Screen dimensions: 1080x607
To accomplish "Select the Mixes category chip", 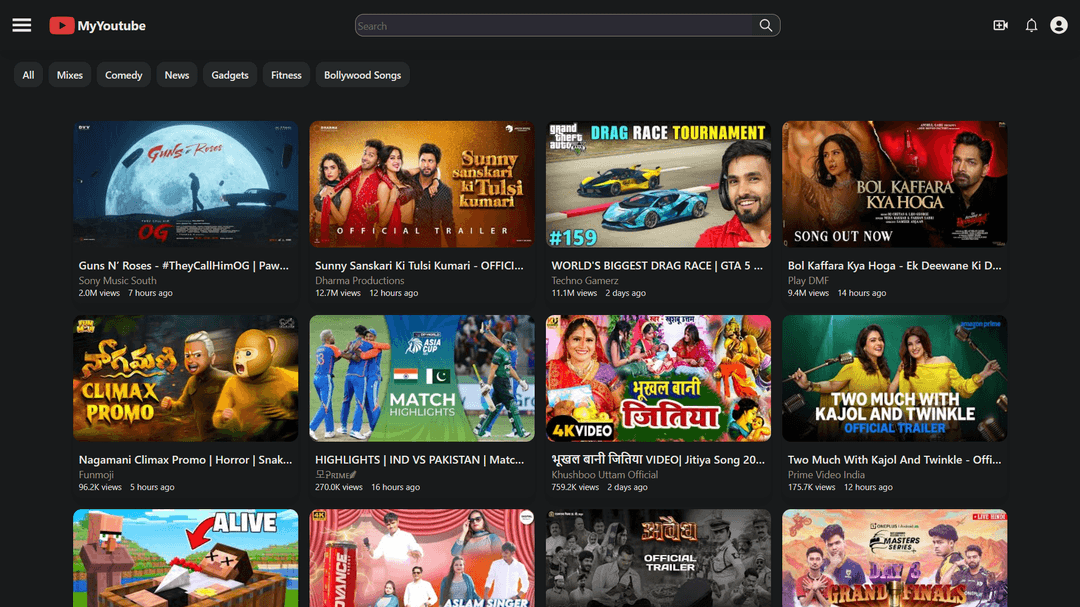I will coord(70,75).
